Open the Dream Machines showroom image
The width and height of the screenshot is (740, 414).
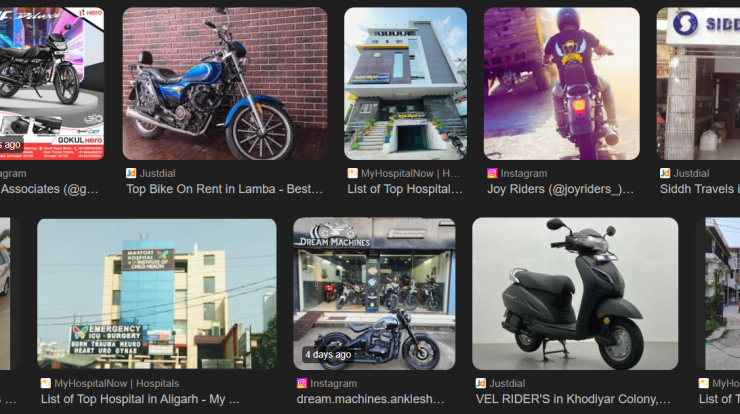point(374,294)
